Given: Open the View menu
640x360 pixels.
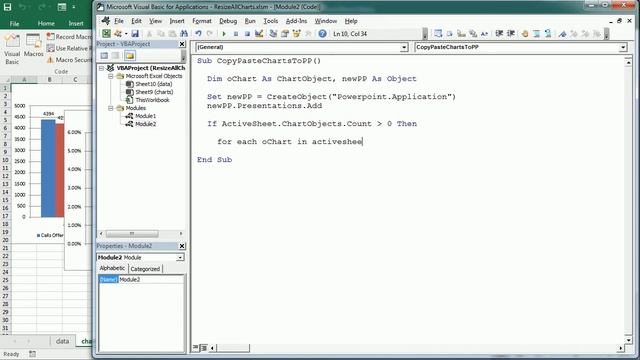Looking at the screenshot, I should (x=155, y=21).
